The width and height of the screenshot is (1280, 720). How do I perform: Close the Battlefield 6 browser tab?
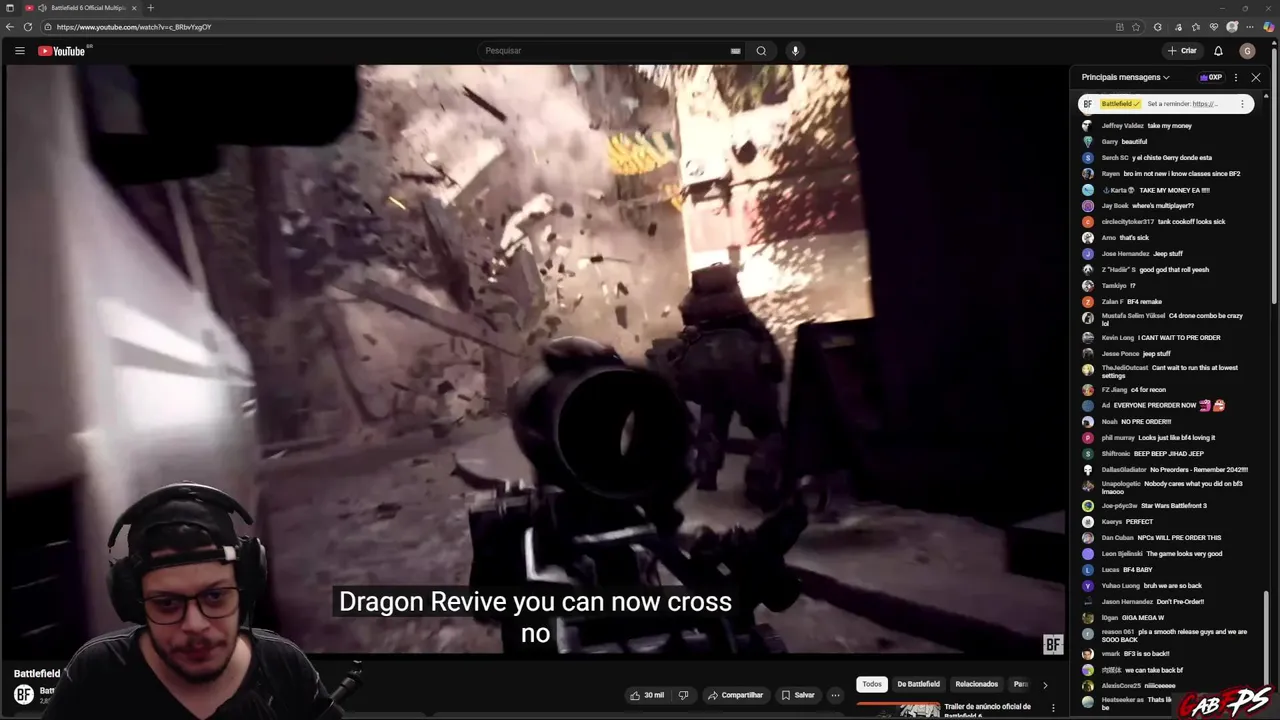tap(136, 8)
